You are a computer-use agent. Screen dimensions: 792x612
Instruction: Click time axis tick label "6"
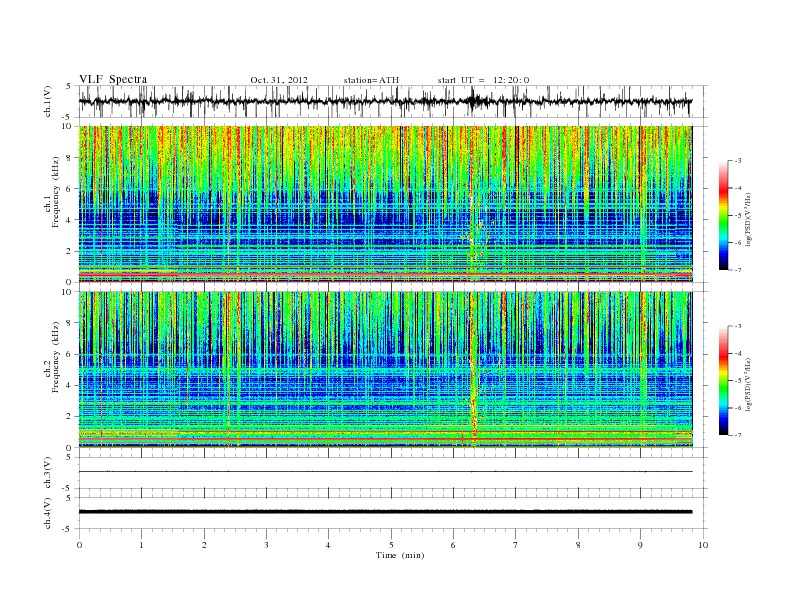pos(453,545)
